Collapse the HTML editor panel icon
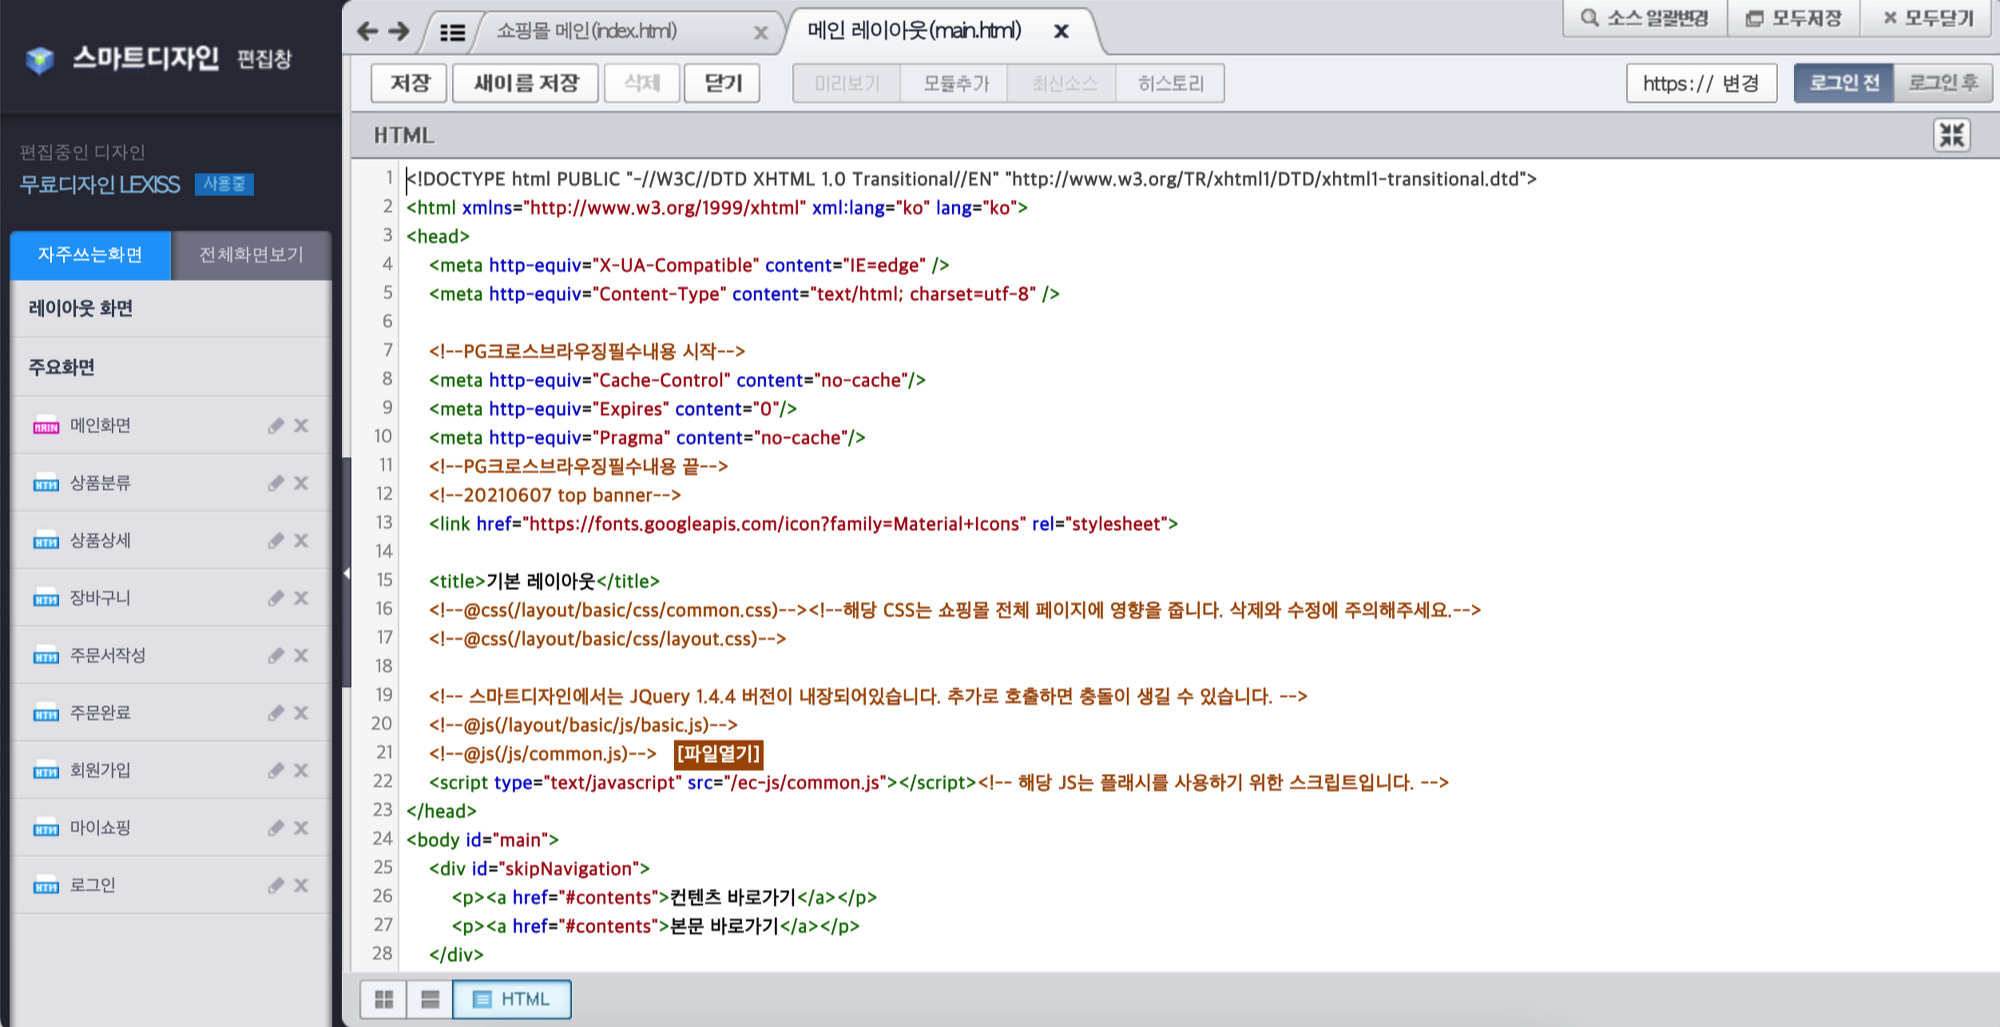 1951,135
